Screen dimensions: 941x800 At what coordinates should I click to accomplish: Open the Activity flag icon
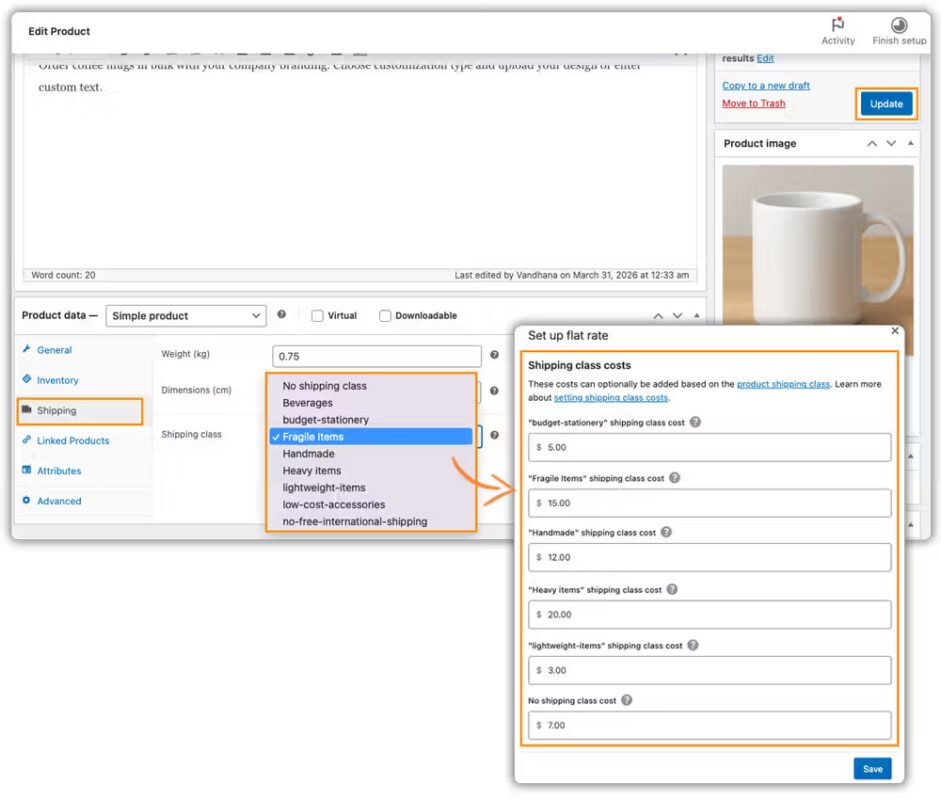pos(838,25)
